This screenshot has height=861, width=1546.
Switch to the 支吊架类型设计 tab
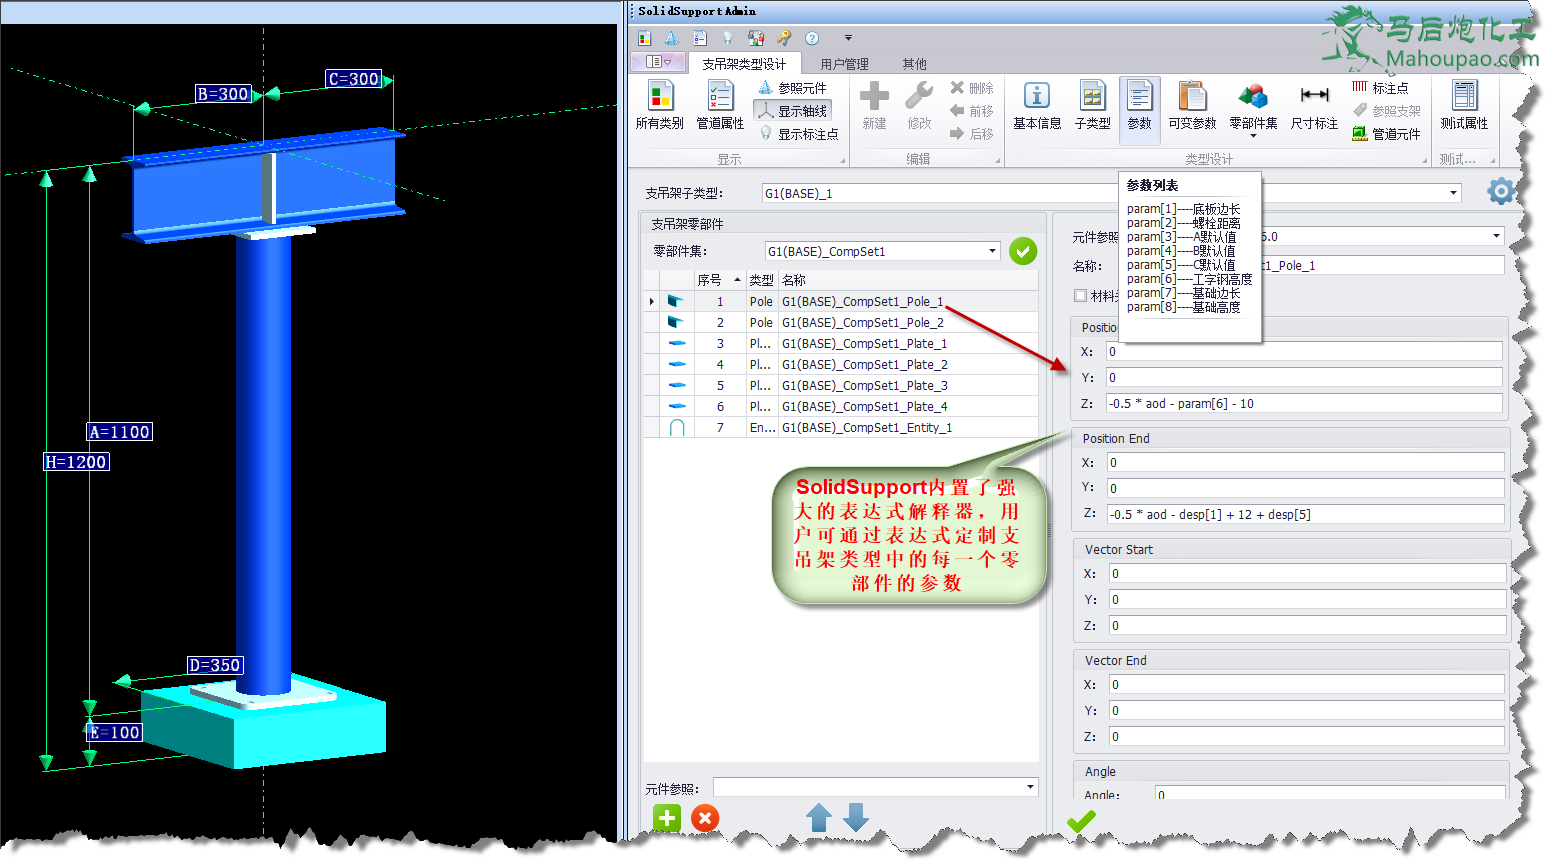click(743, 64)
